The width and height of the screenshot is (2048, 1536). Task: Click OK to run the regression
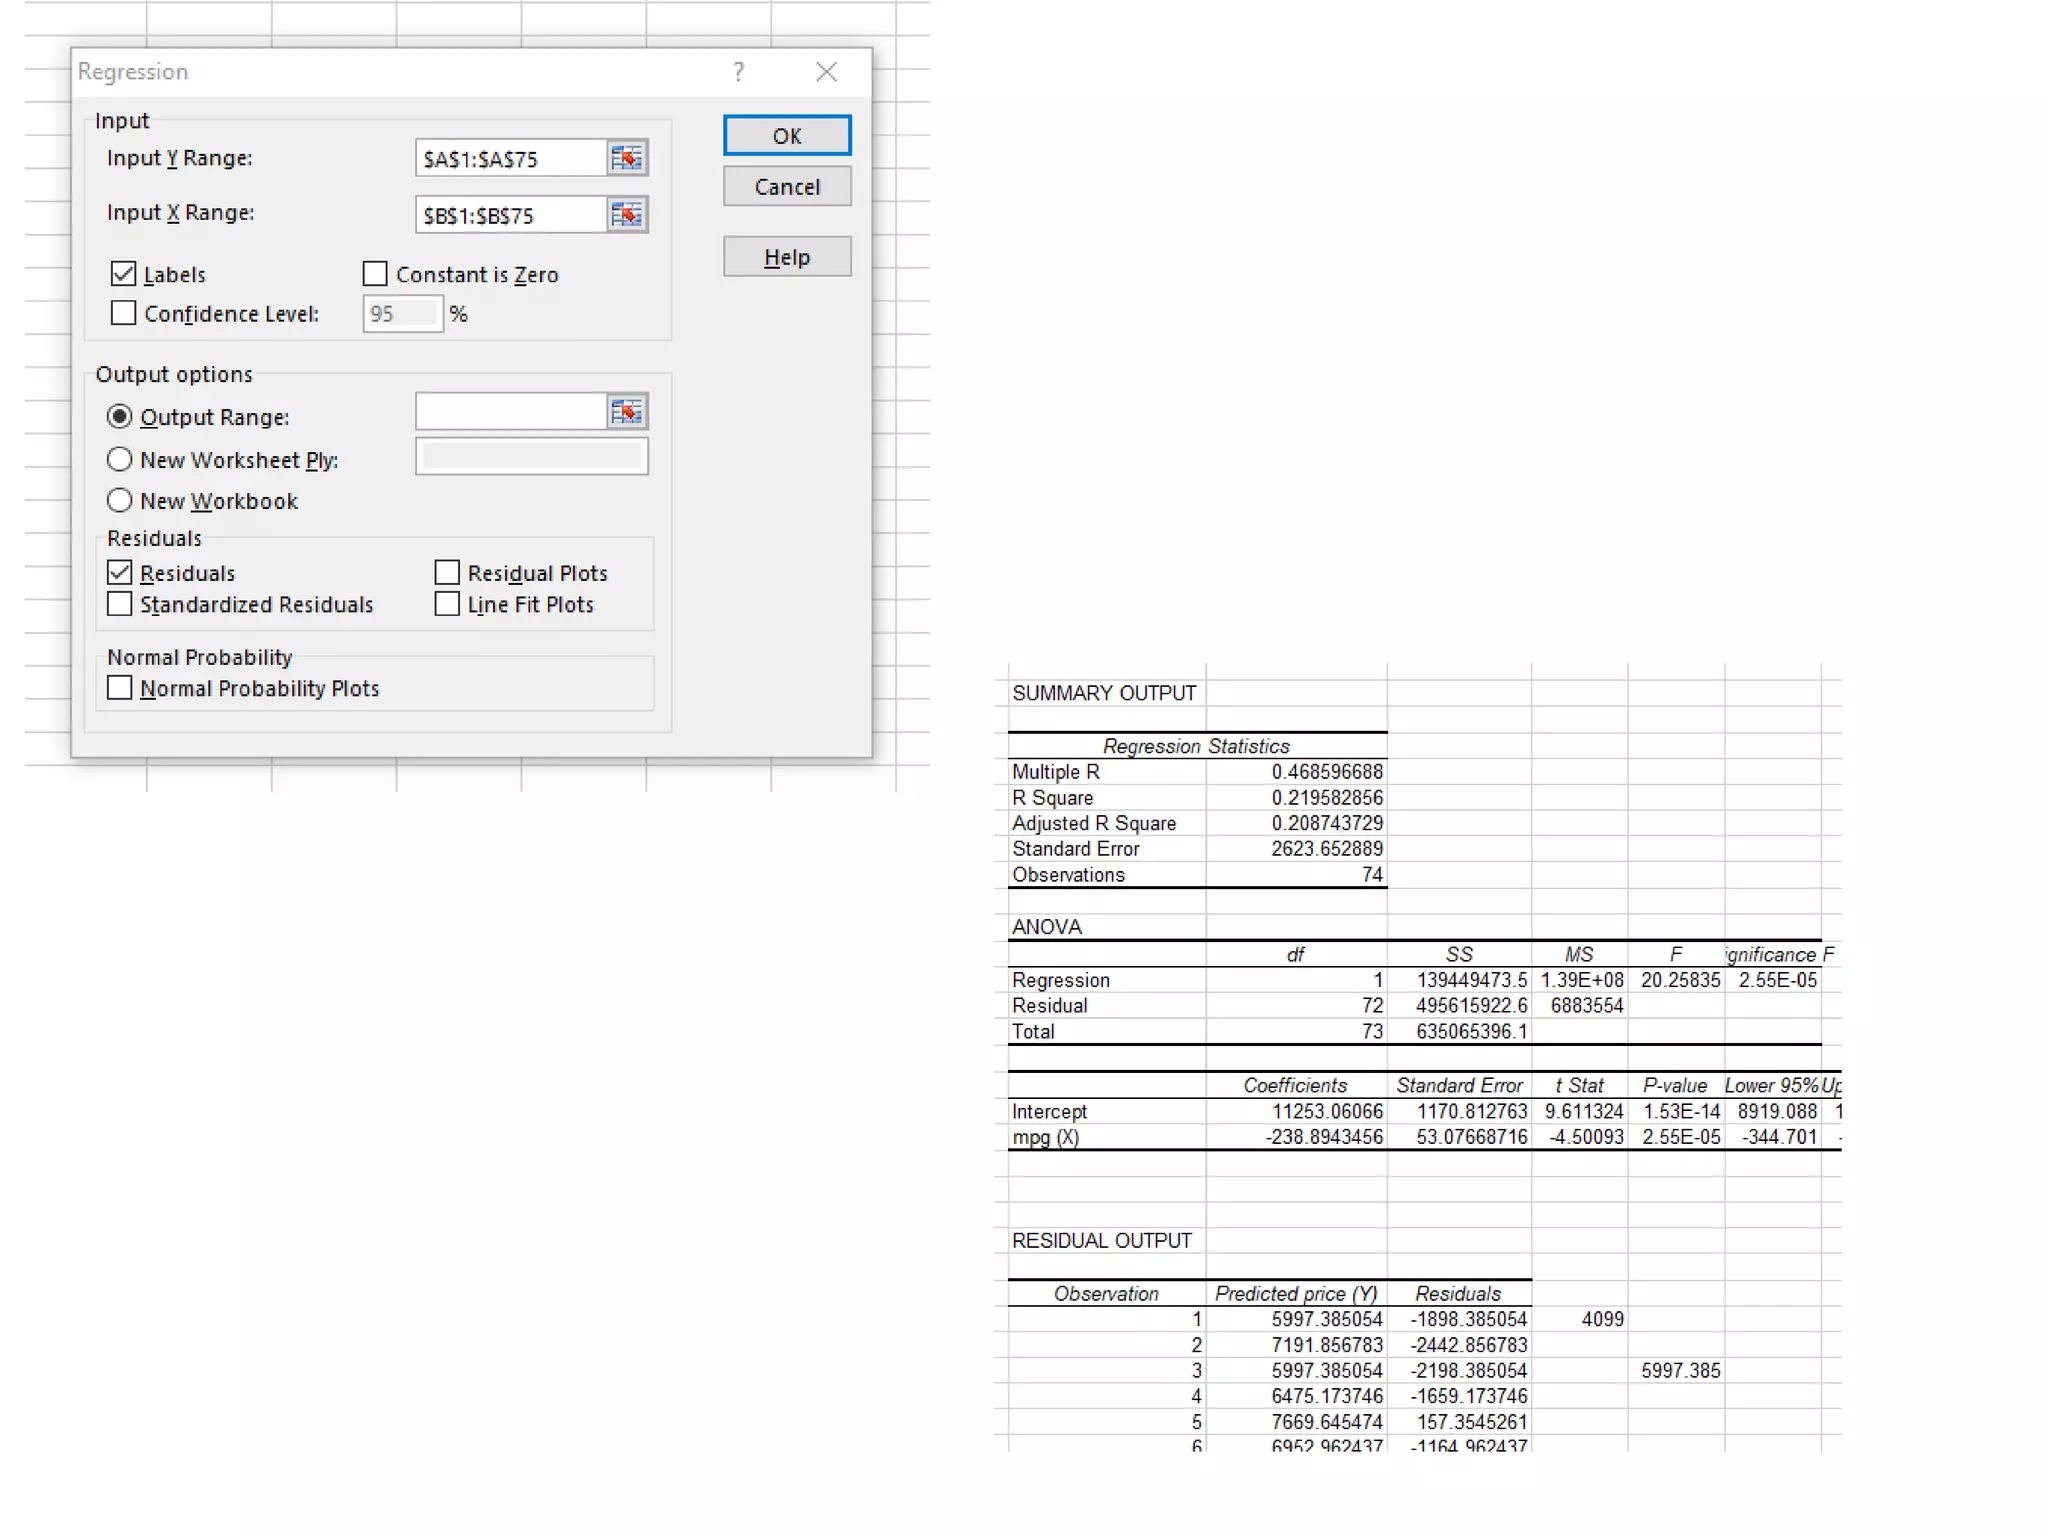(787, 136)
